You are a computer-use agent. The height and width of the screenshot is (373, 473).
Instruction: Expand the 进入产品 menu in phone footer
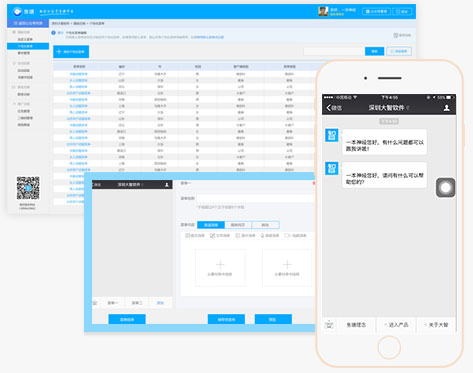coord(396,325)
